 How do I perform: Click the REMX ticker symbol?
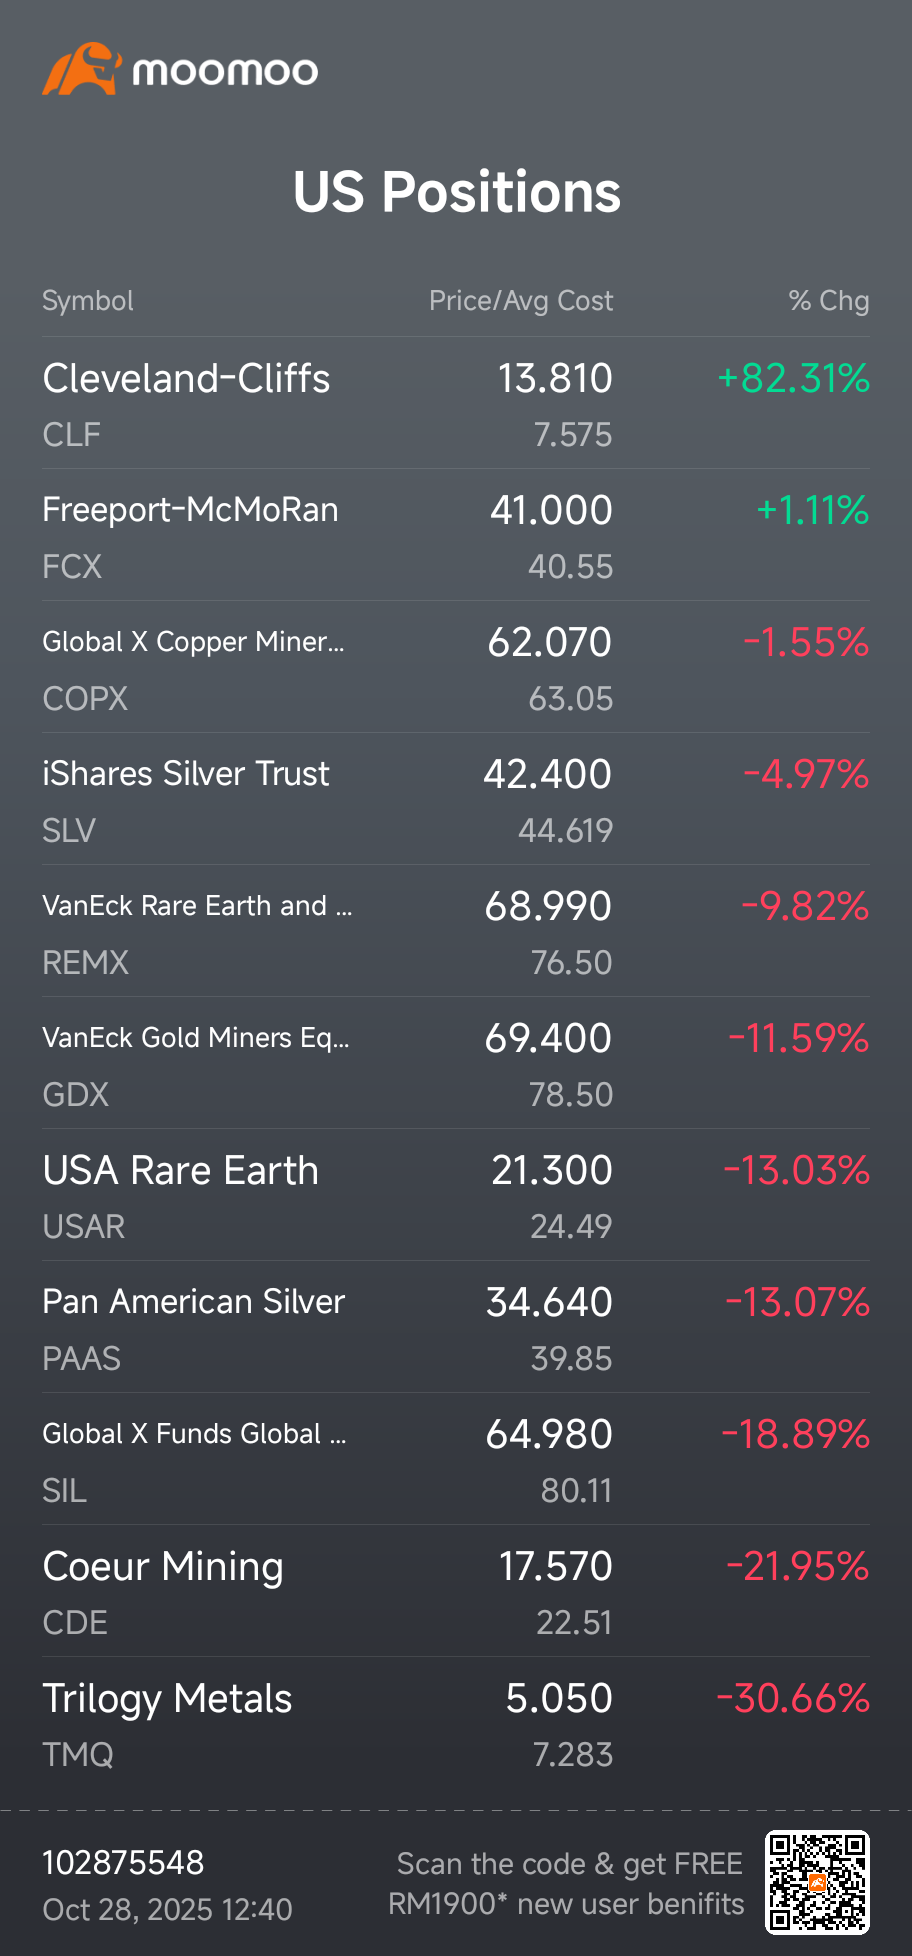tap(86, 963)
